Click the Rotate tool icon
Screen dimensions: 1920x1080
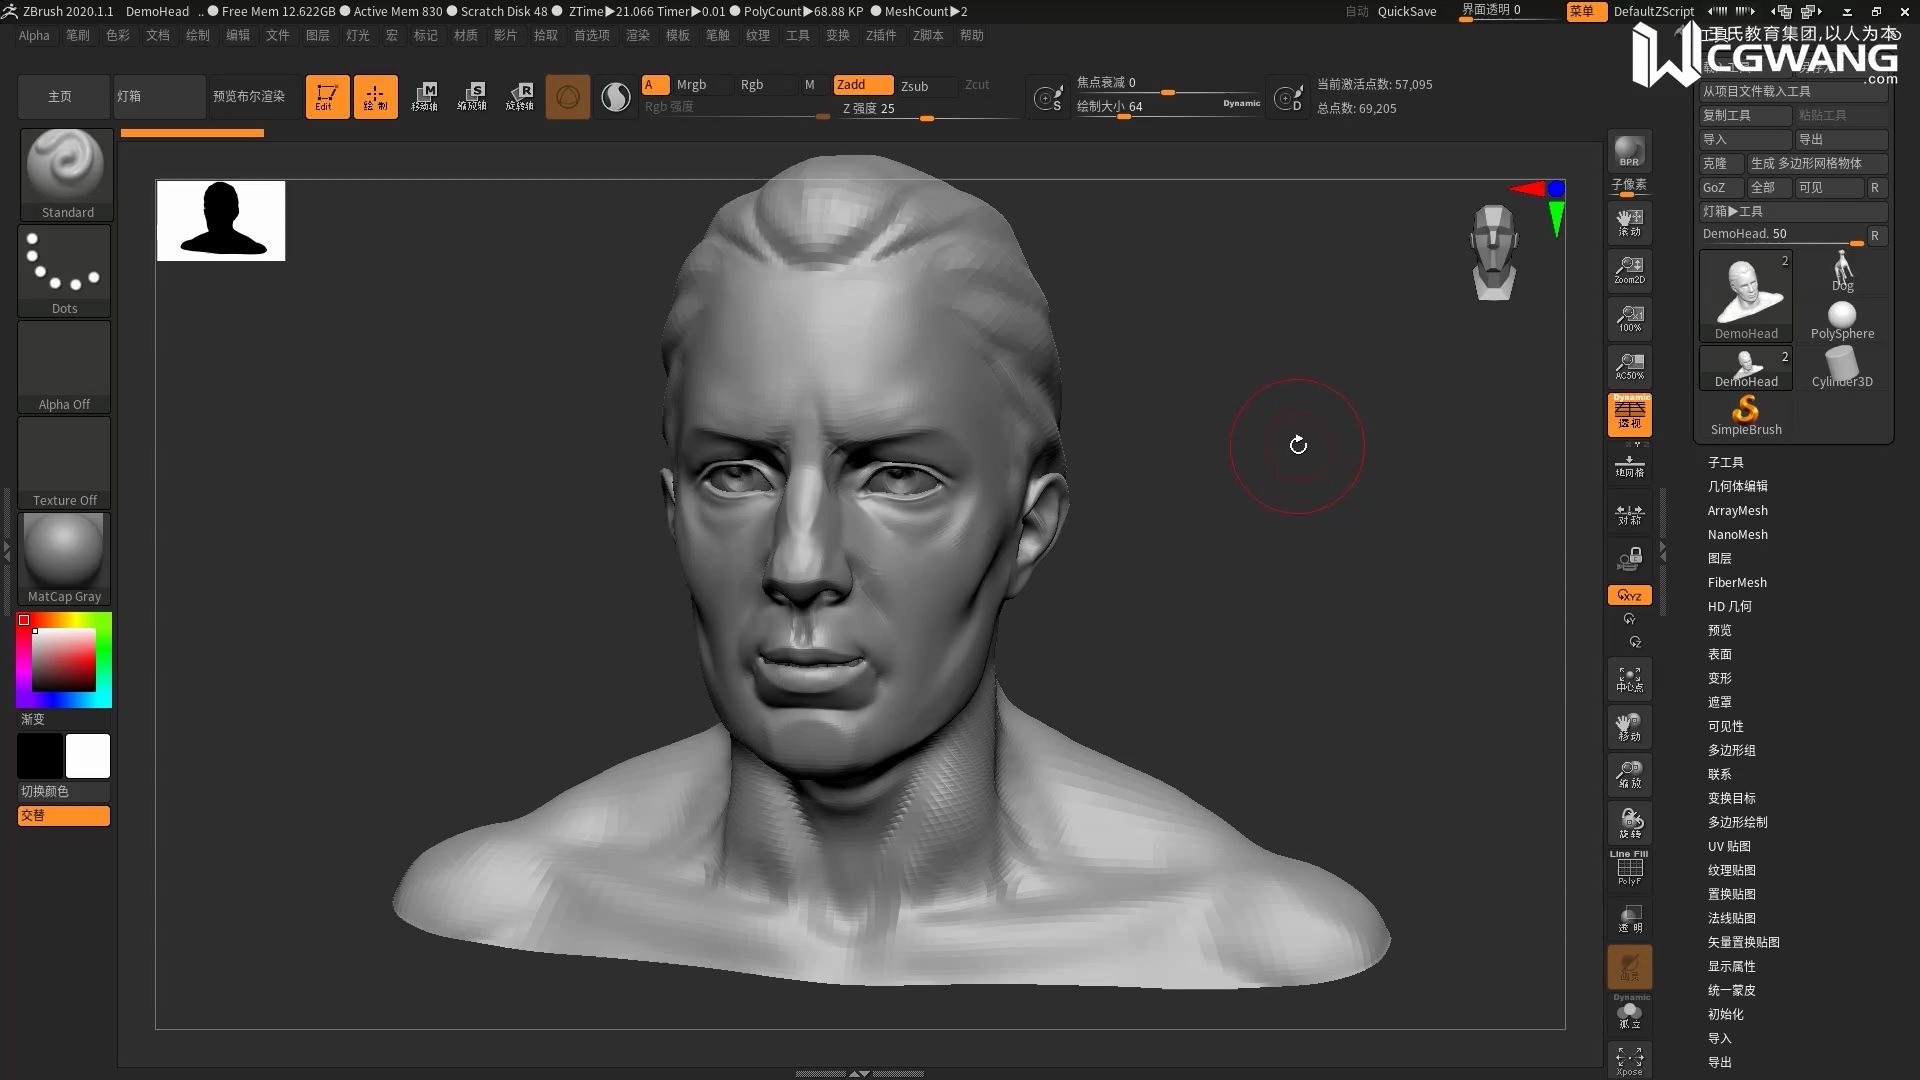click(520, 95)
